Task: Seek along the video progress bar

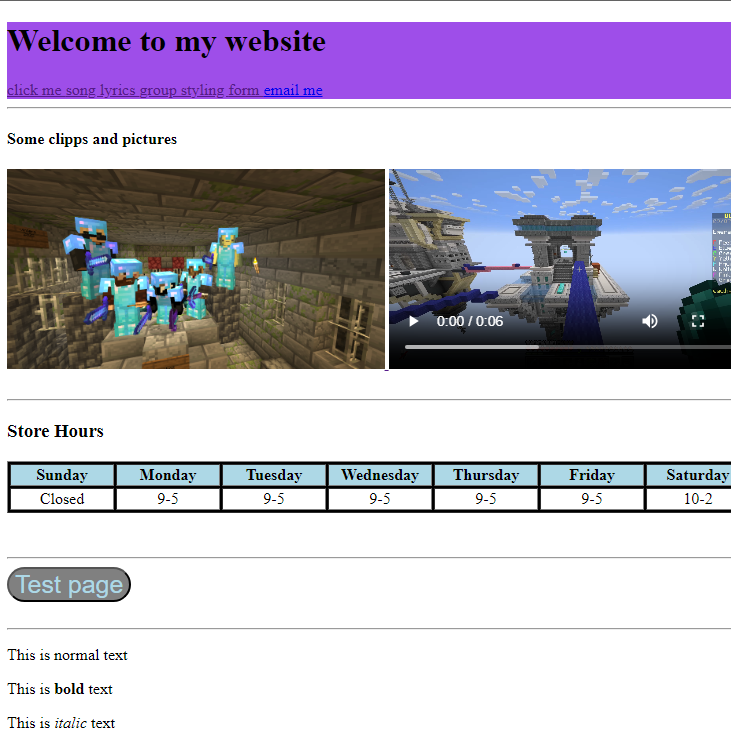Action: coord(568,347)
